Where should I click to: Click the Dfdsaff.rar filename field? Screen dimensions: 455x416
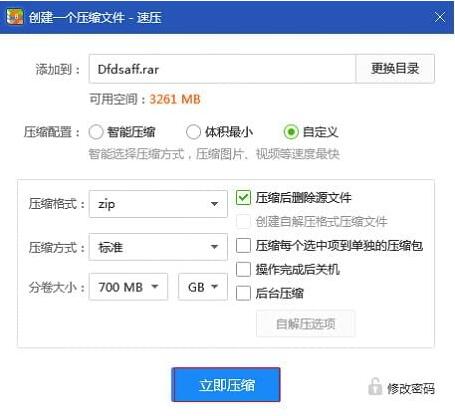pyautogui.click(x=222, y=69)
